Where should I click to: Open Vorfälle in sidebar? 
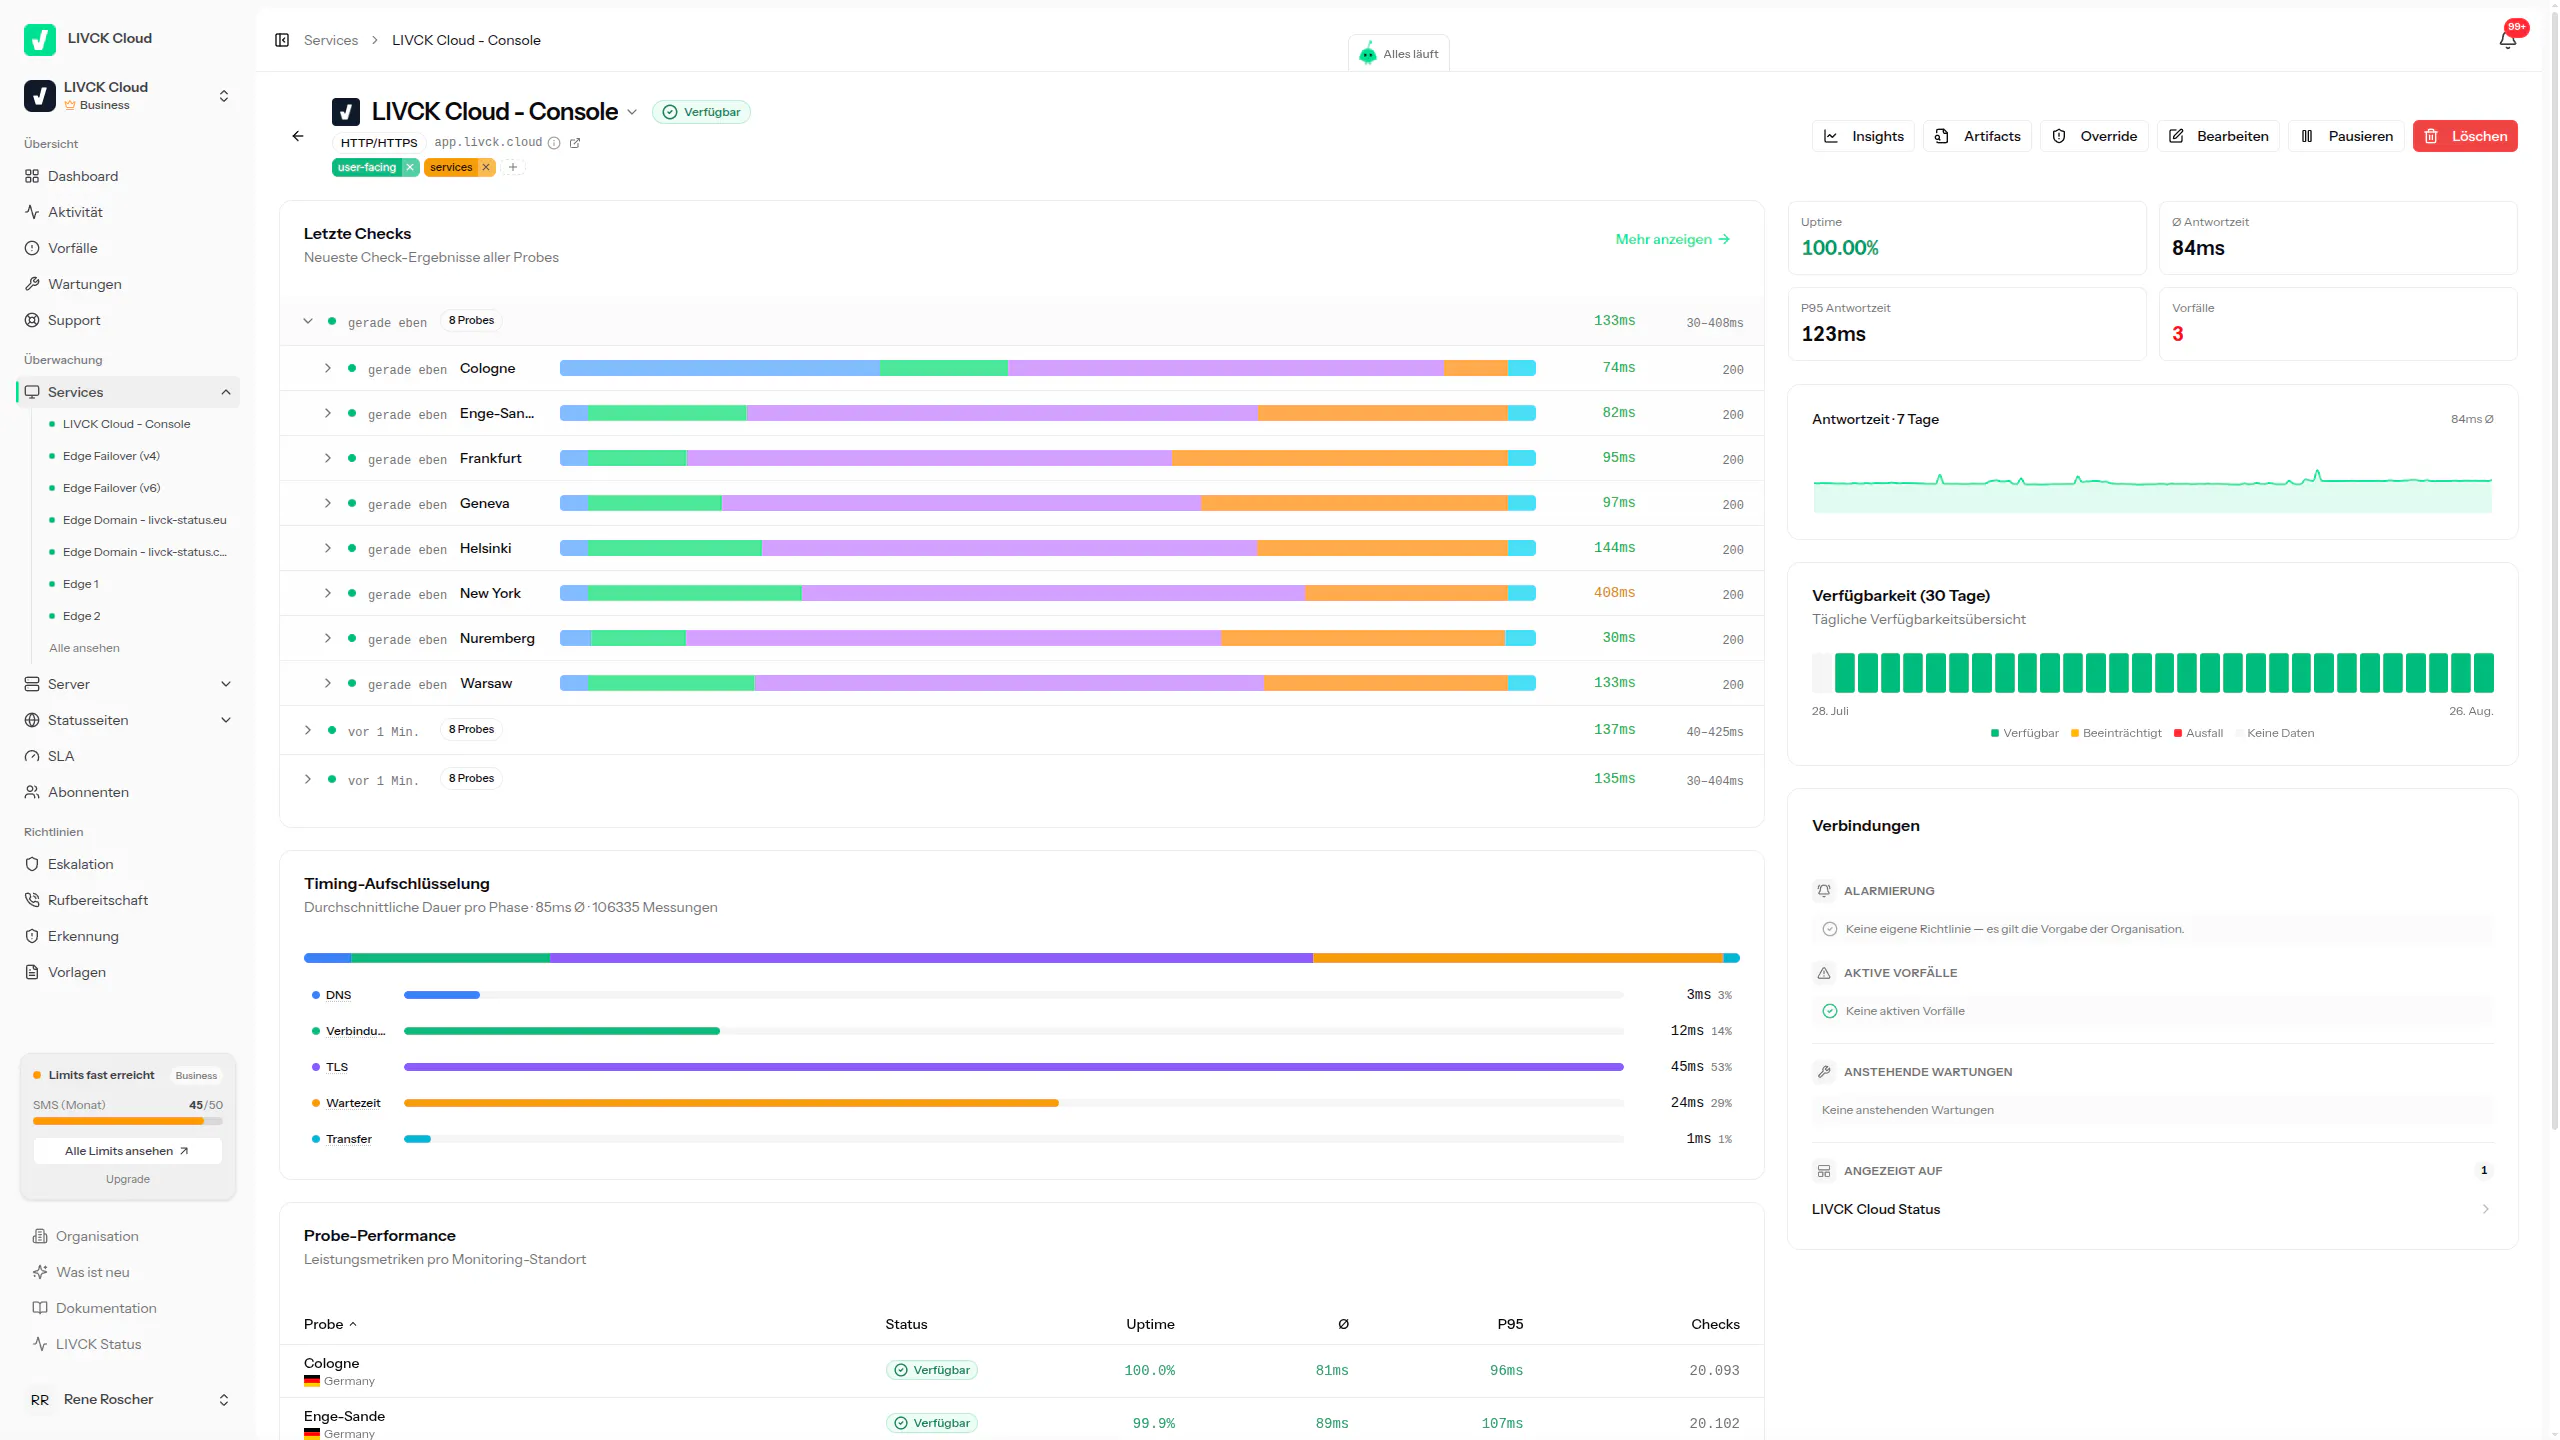[128, 248]
